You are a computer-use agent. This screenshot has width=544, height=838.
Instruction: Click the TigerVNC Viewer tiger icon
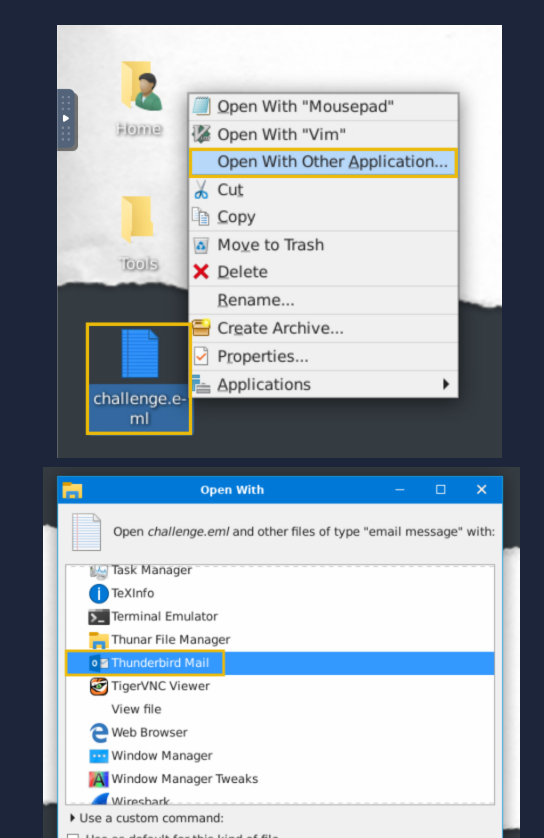[x=98, y=686]
